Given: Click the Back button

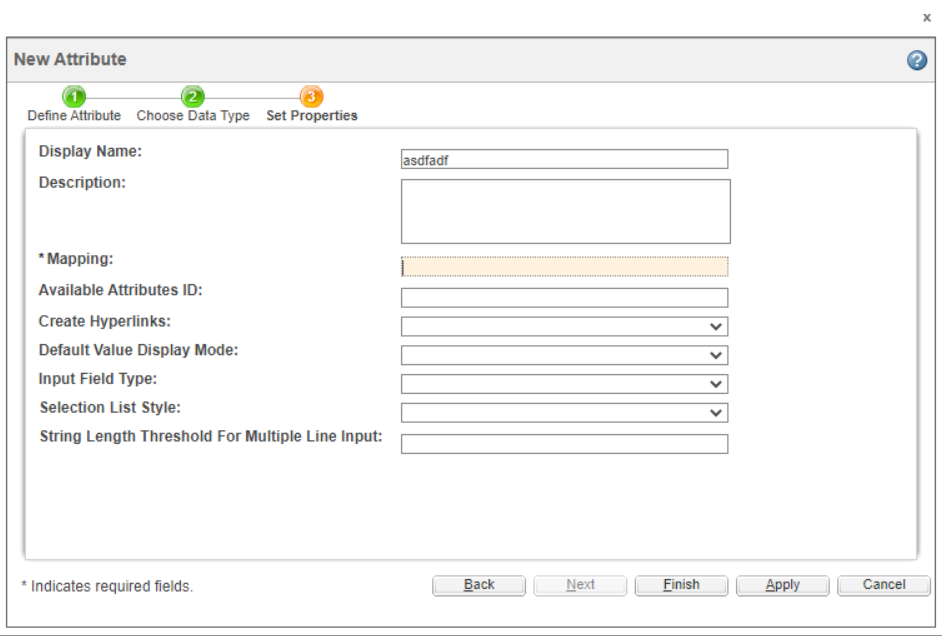Looking at the screenshot, I should [x=479, y=585].
